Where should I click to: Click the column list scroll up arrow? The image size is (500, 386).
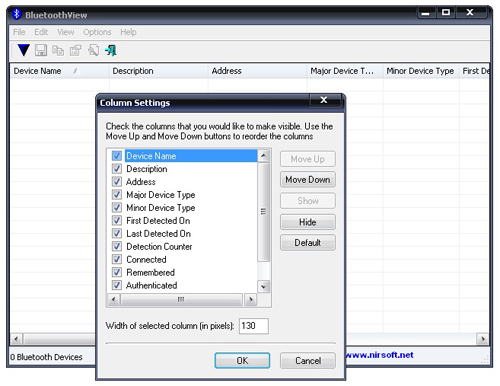click(x=263, y=156)
